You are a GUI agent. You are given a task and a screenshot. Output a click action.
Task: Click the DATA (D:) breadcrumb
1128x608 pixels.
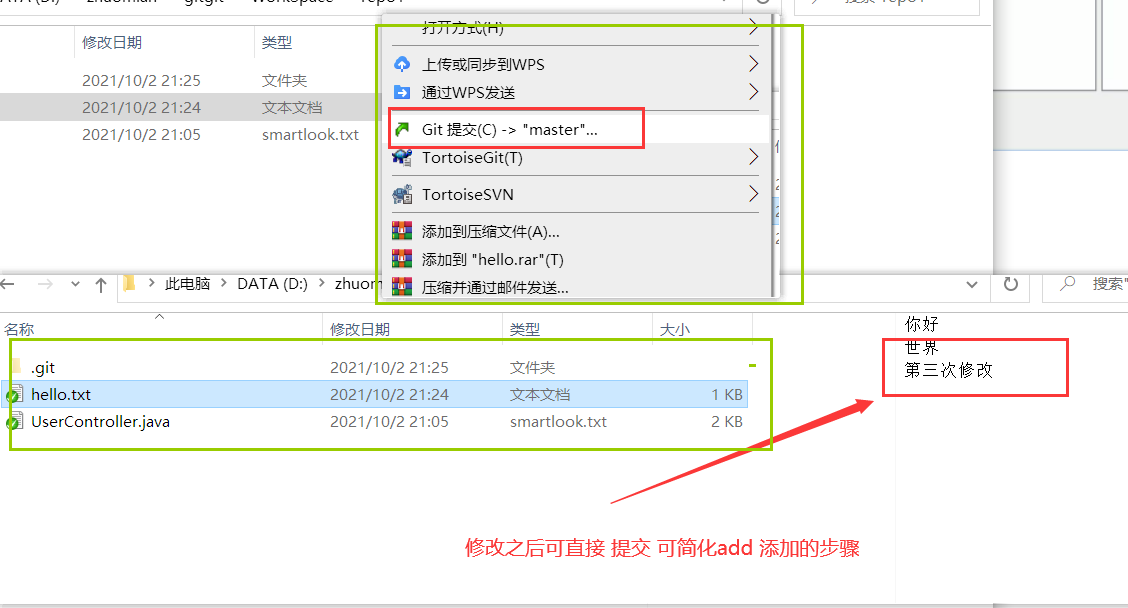(x=273, y=284)
